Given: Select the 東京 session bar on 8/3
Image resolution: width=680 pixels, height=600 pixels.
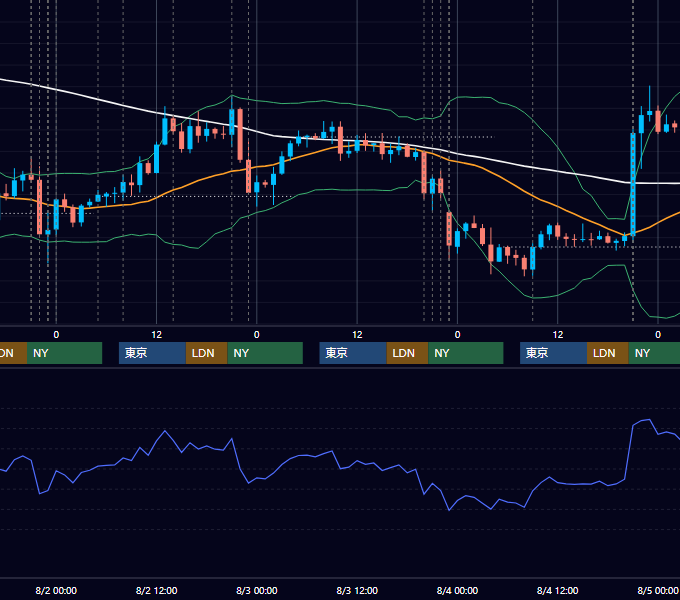Looking at the screenshot, I should 353,353.
